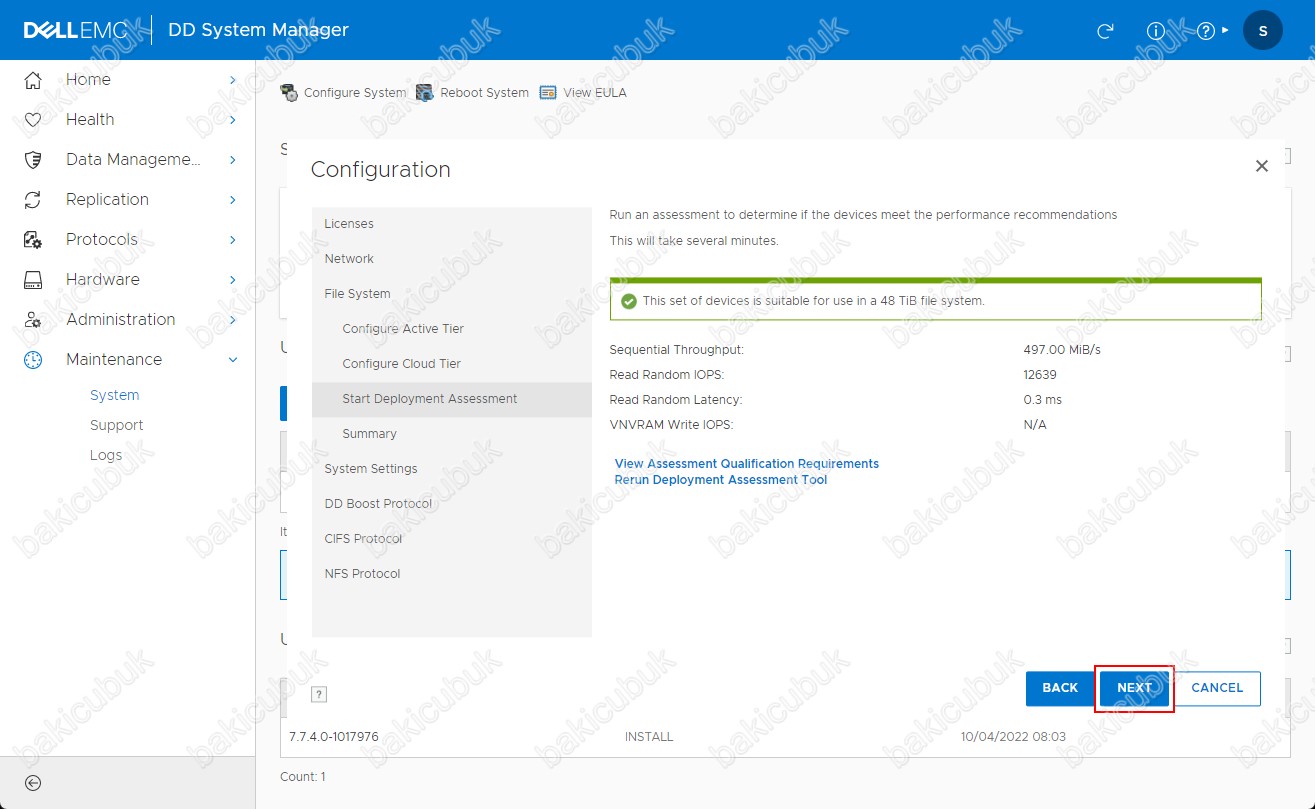Viewport: 1315px width, 809px height.
Task: Open the user avatar S menu
Action: pos(1262,31)
